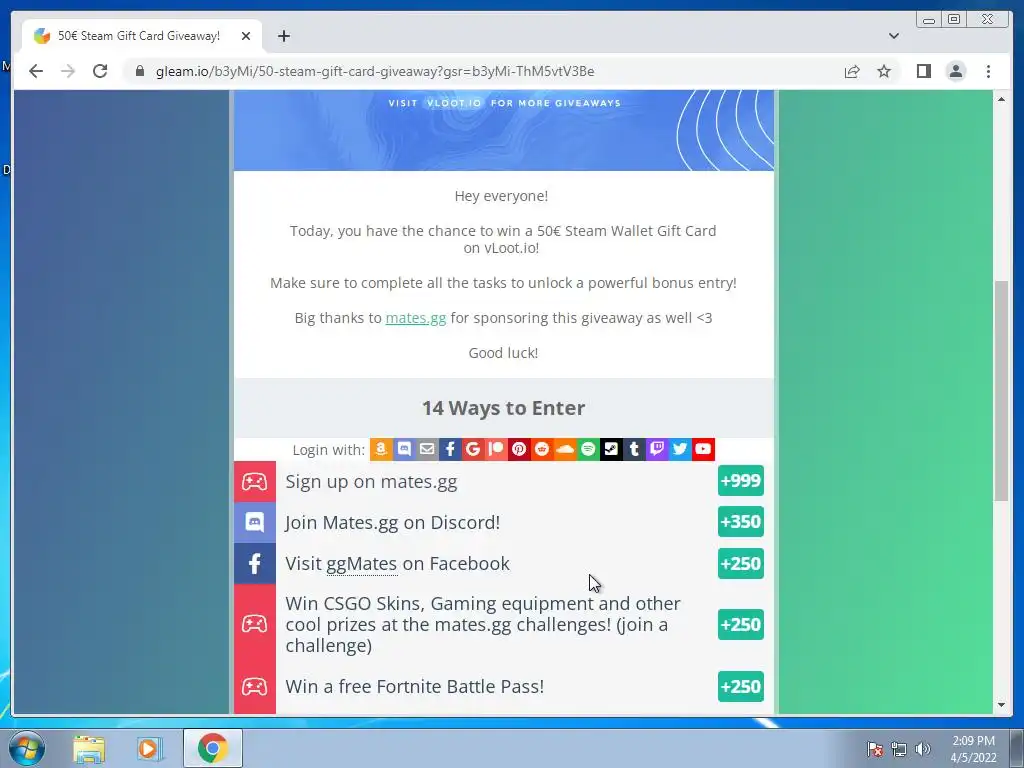The height and width of the screenshot is (768, 1024).
Task: Click the scrollbar down arrow
Action: [1001, 705]
